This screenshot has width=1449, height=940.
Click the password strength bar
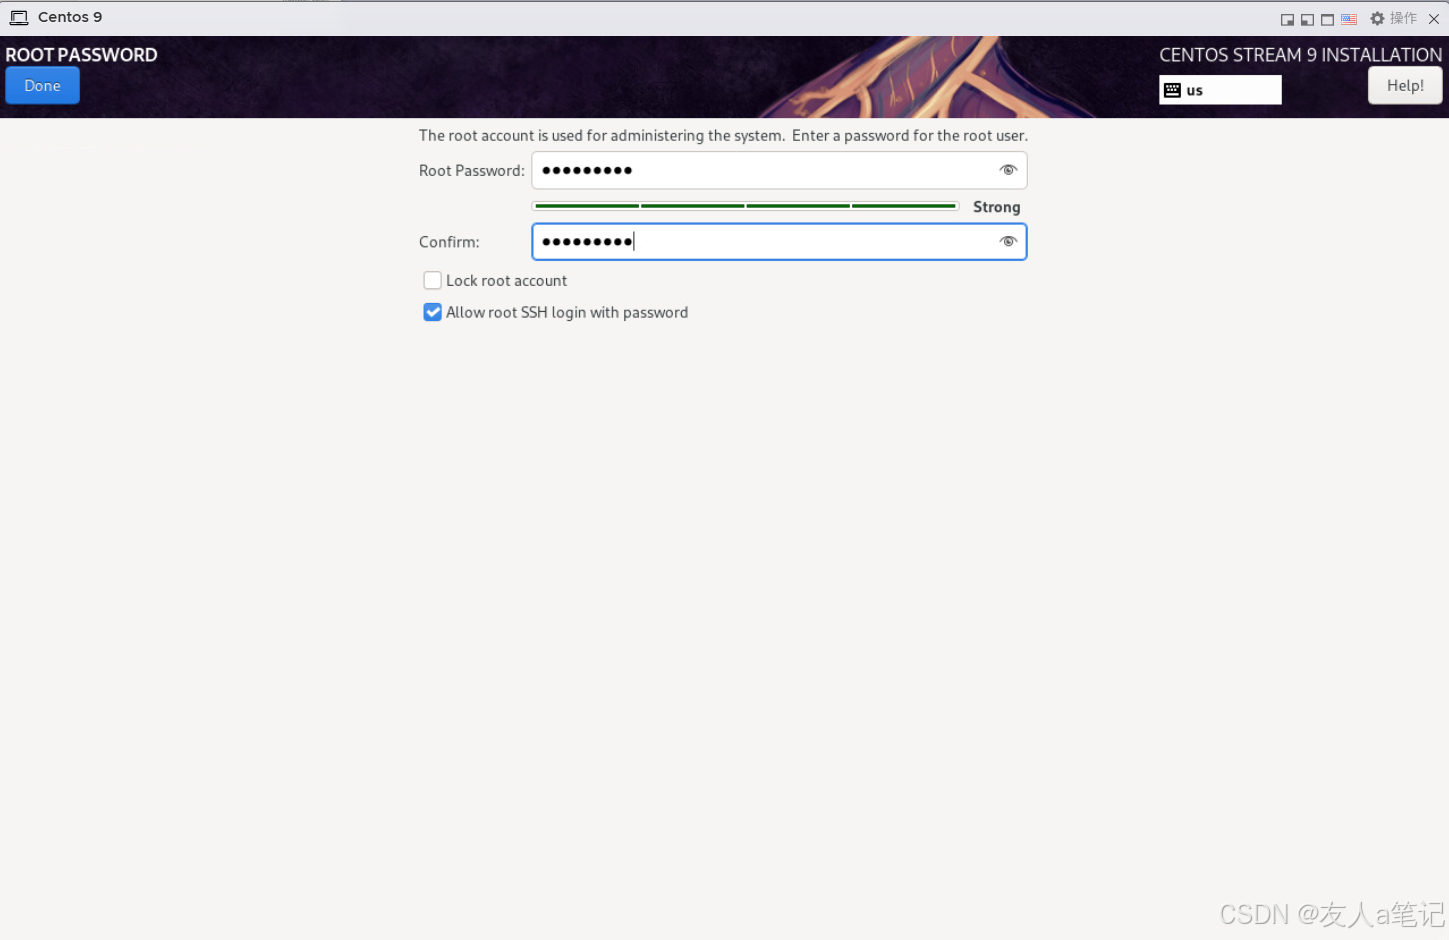(x=745, y=206)
